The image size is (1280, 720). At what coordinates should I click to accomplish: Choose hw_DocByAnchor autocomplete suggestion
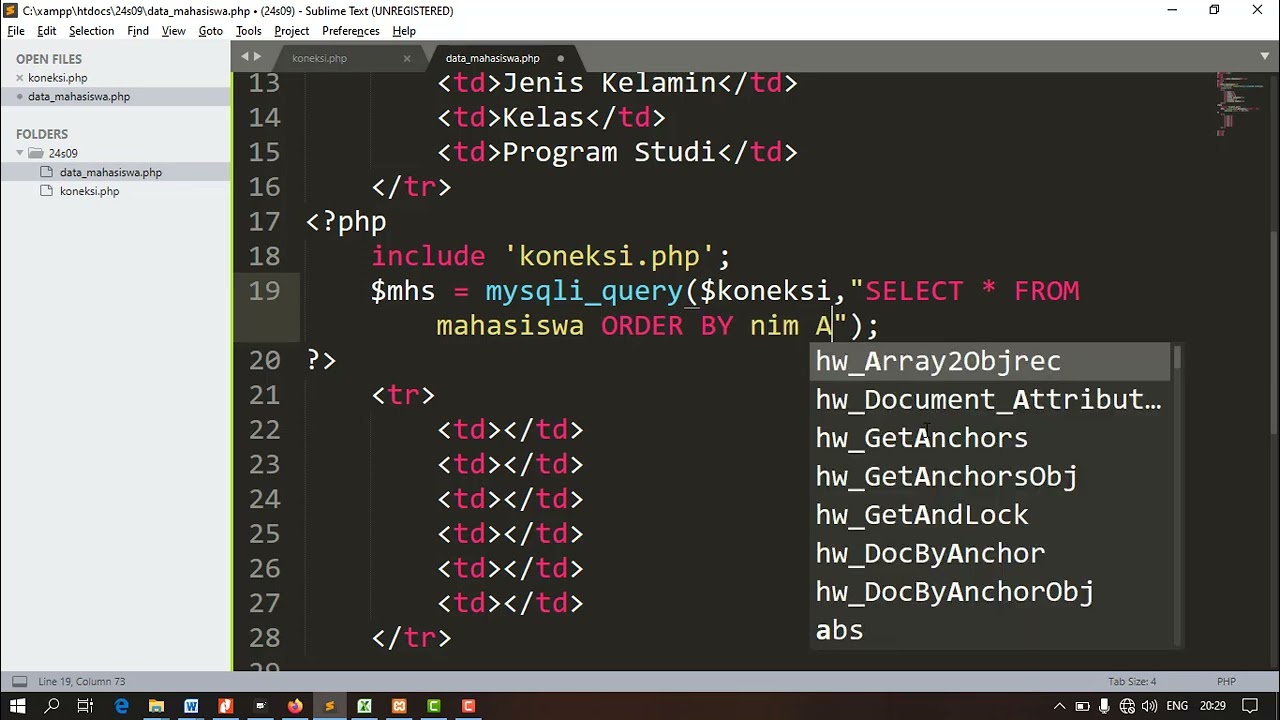(990, 553)
